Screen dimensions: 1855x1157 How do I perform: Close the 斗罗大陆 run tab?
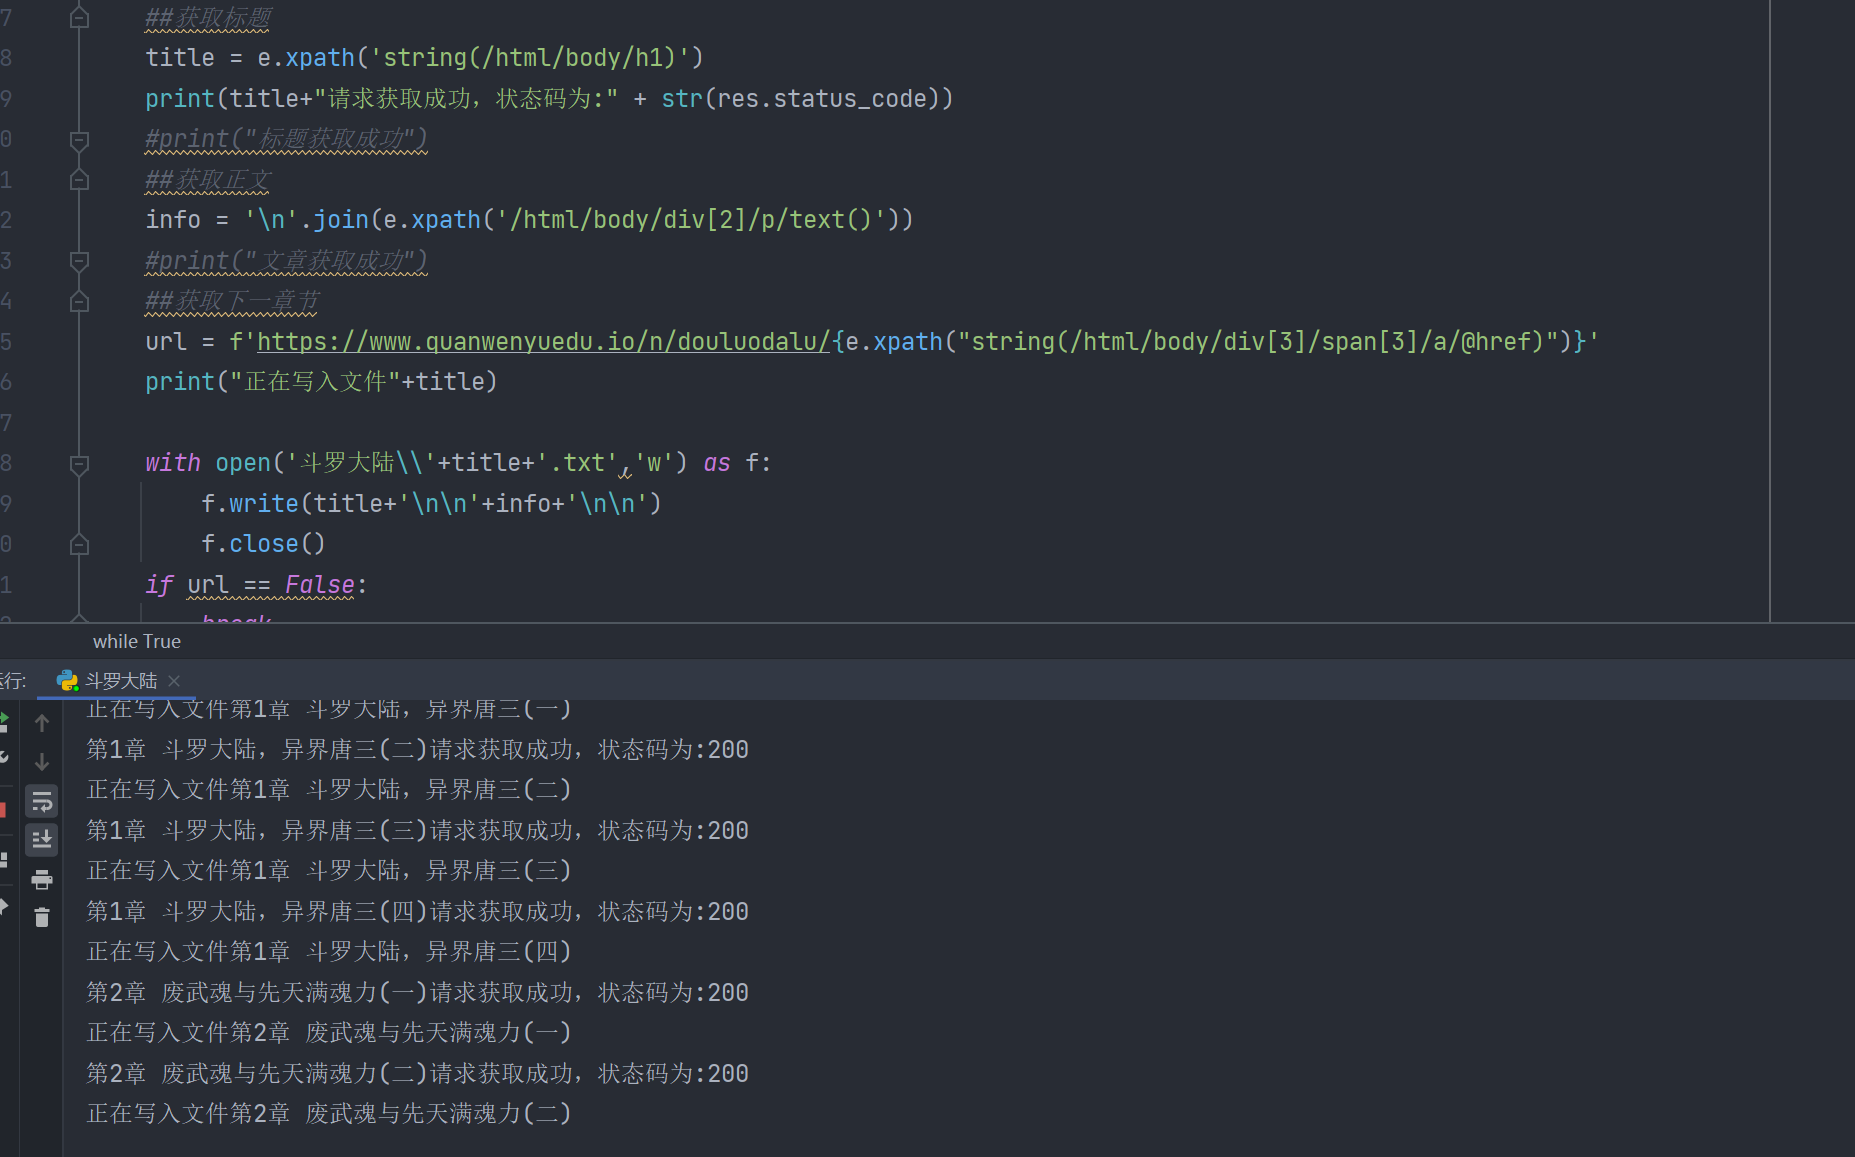[174, 681]
